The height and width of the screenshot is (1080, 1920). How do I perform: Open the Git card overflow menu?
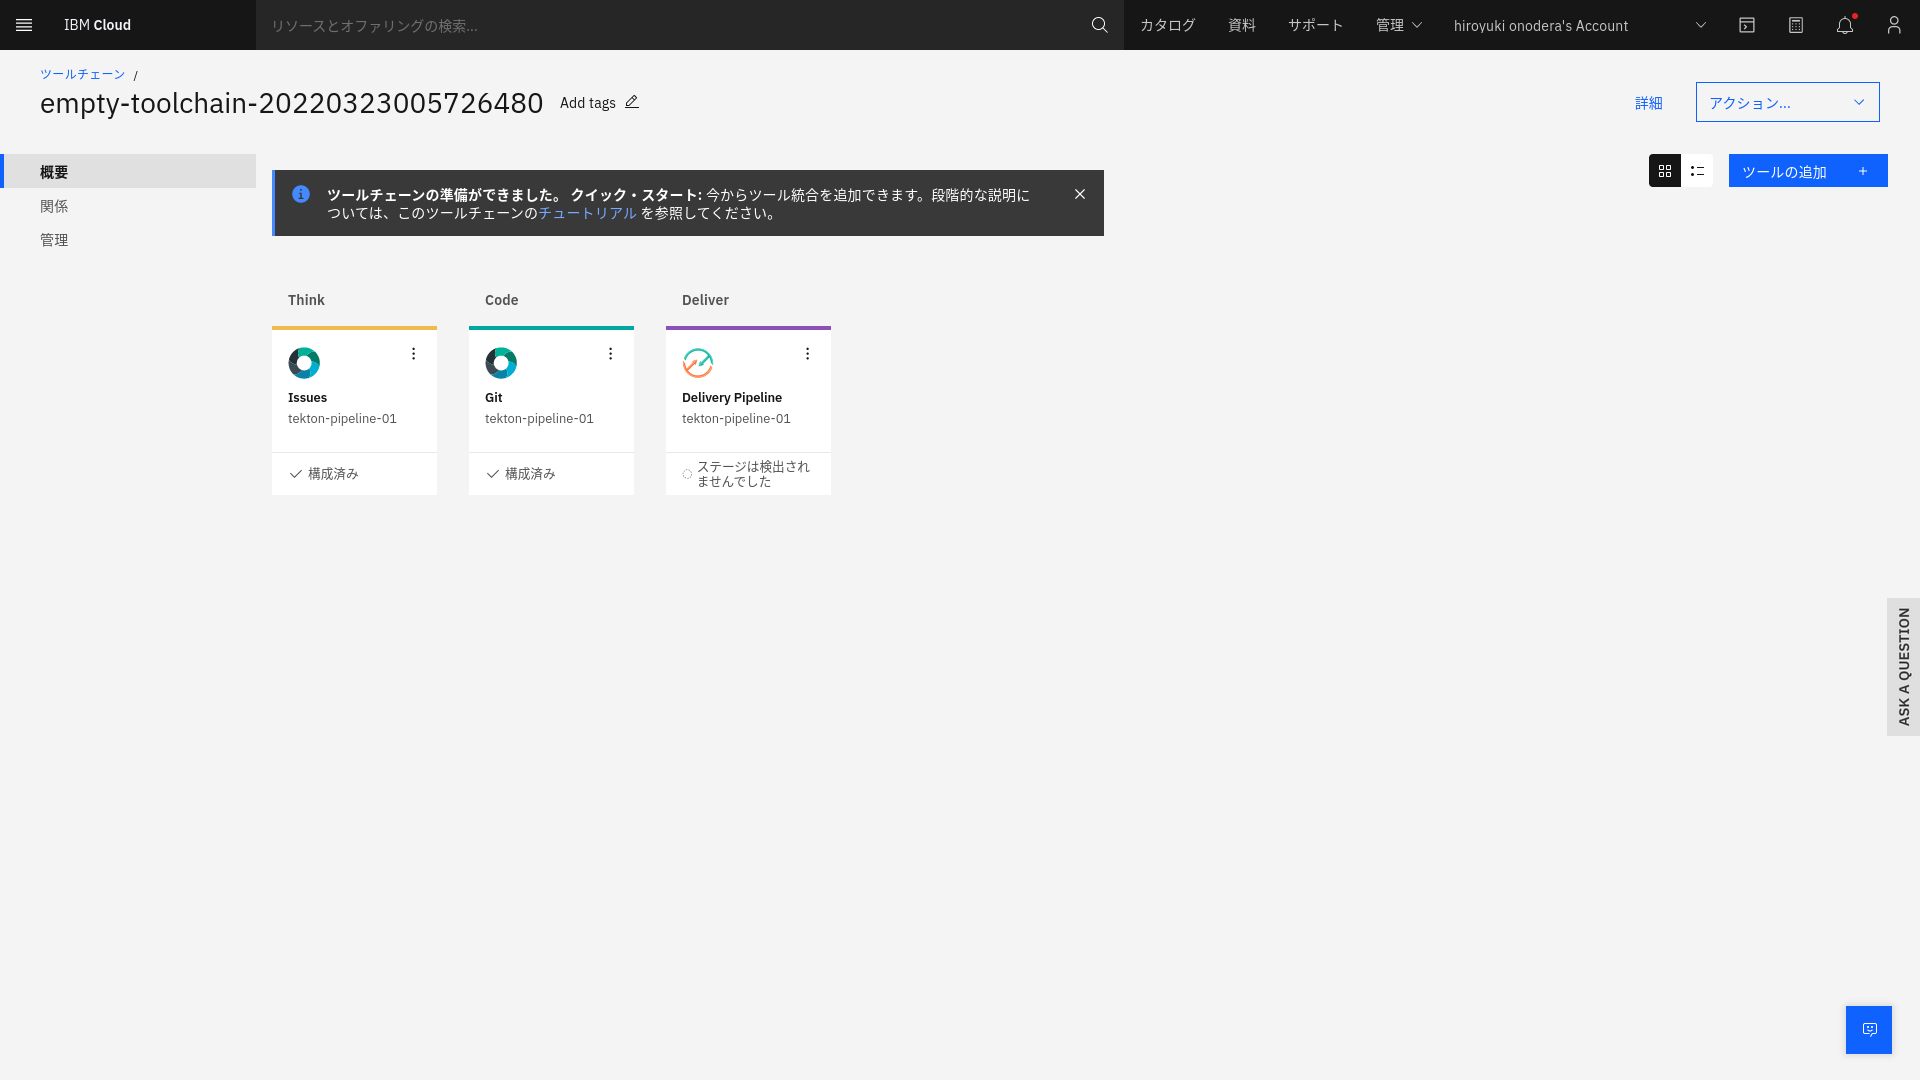pyautogui.click(x=610, y=353)
